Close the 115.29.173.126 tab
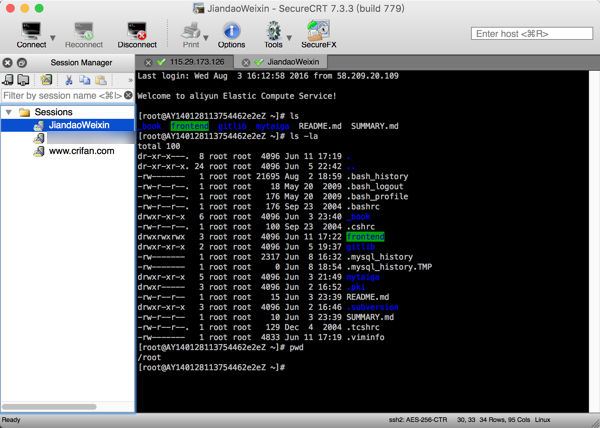 coord(148,62)
